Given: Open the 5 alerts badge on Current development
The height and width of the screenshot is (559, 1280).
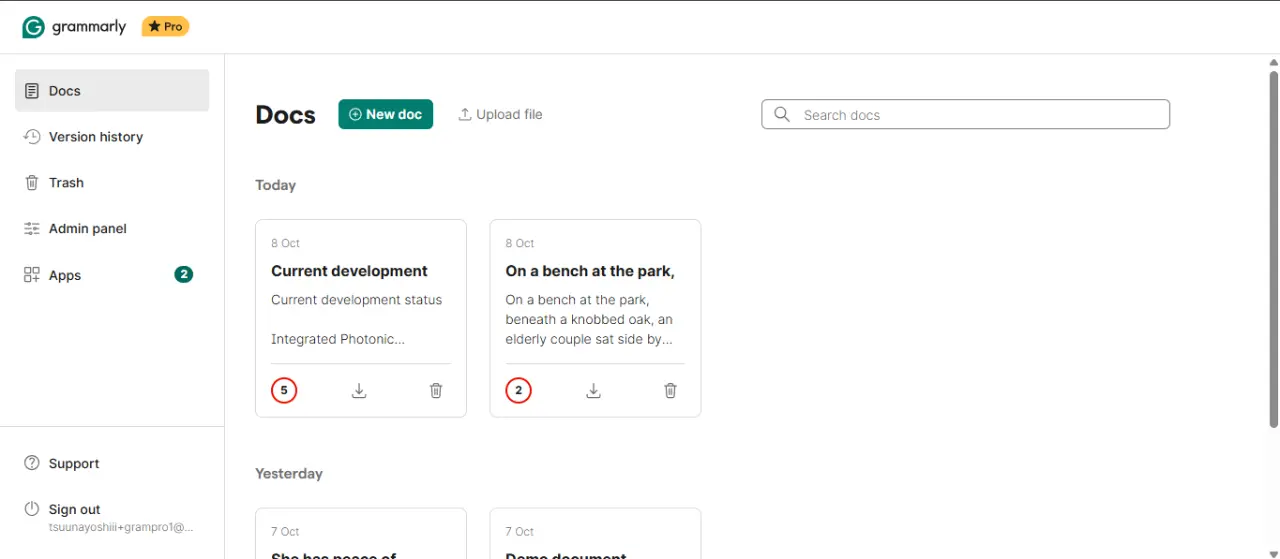Looking at the screenshot, I should coord(284,390).
